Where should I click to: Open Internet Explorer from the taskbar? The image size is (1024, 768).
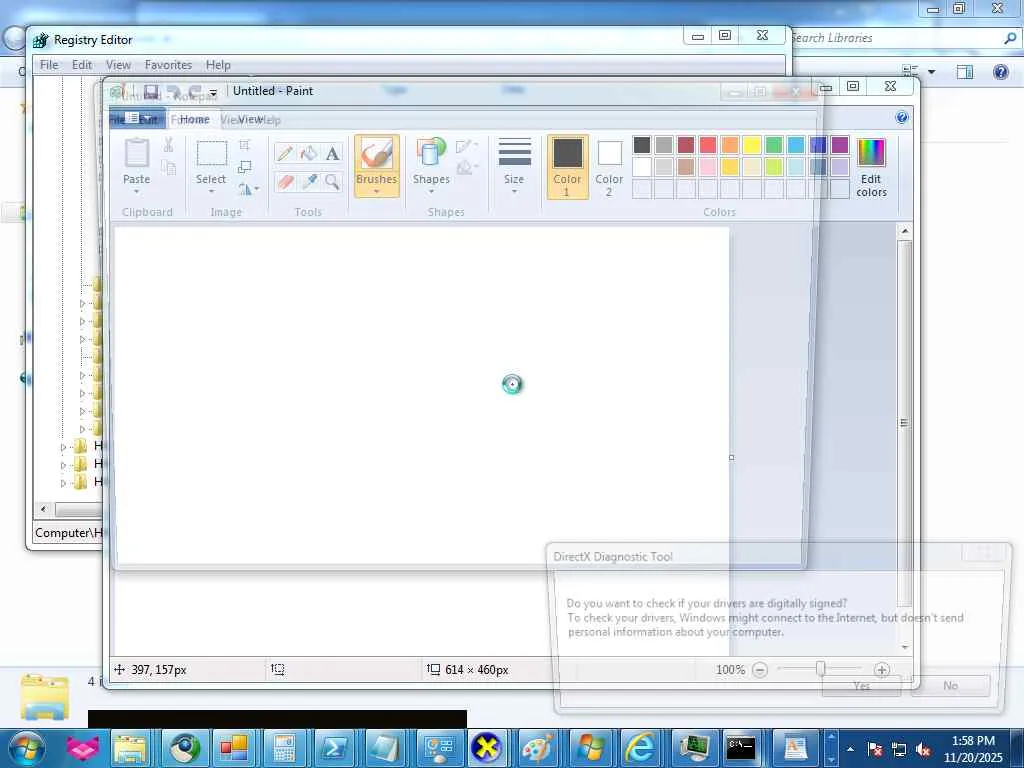(640, 748)
